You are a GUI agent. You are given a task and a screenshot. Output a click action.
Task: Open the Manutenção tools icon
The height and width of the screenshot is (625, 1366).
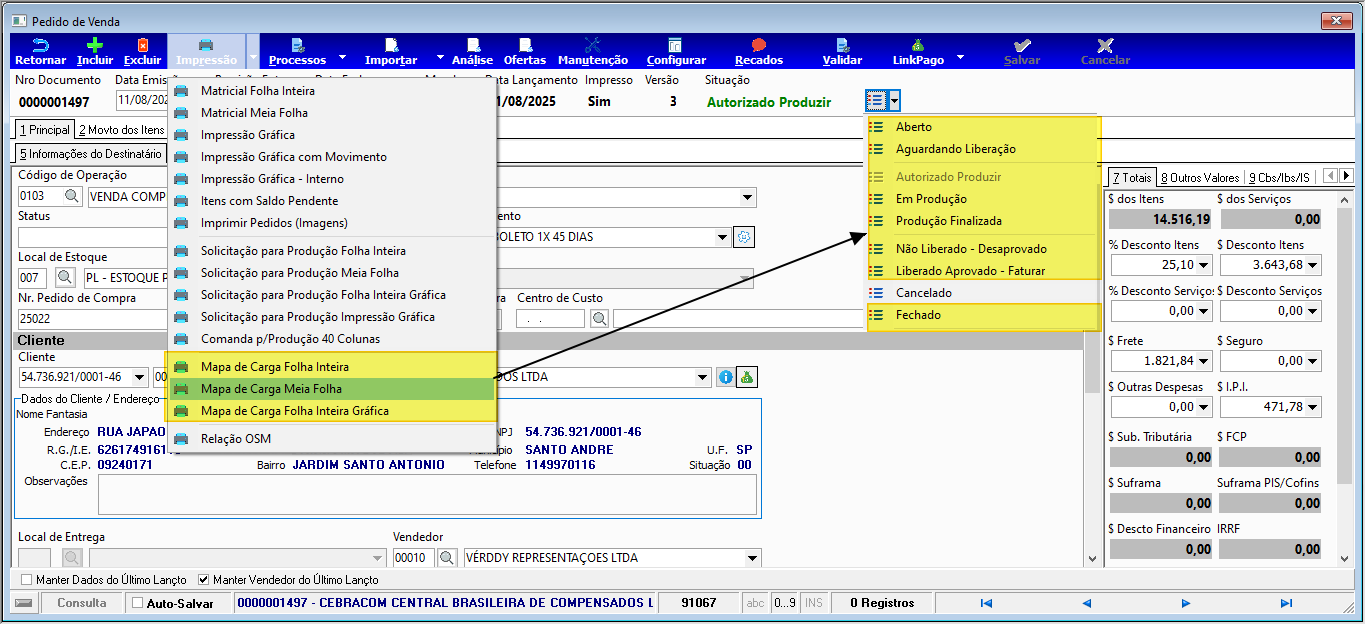tap(592, 45)
